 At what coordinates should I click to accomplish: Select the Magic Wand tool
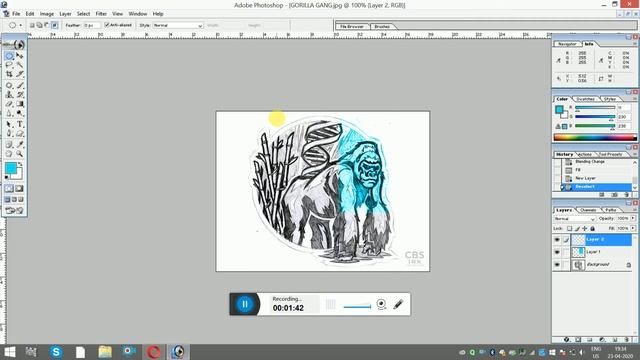pos(20,65)
